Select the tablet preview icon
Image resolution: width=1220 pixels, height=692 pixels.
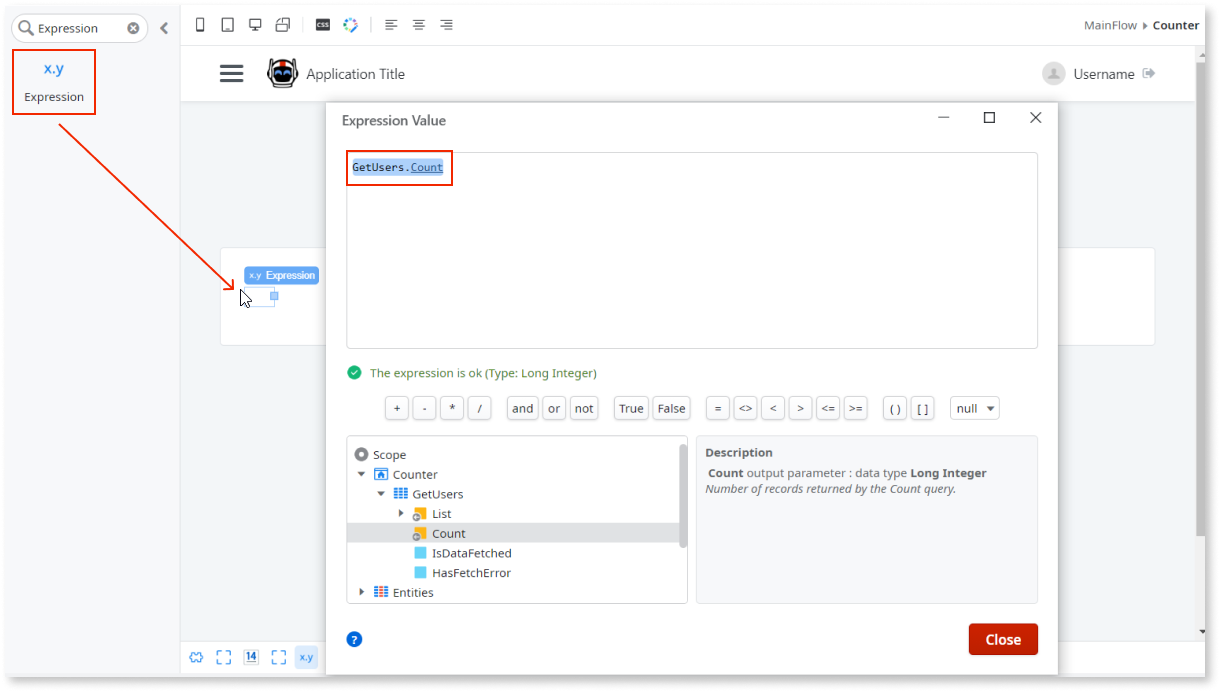(227, 24)
